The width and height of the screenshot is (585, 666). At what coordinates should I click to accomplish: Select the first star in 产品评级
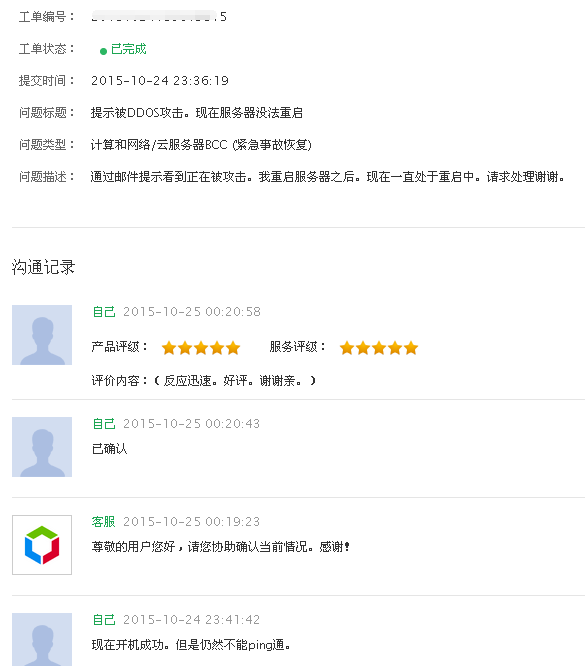pos(169,348)
